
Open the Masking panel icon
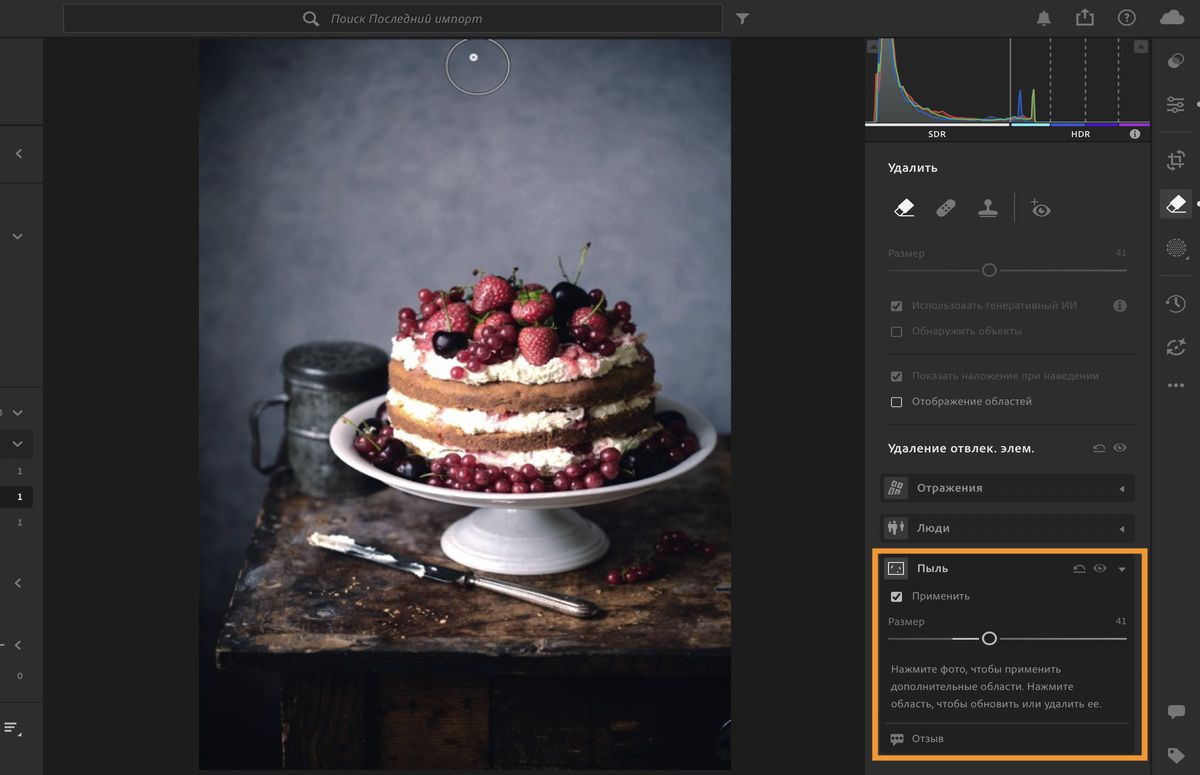coord(1176,248)
